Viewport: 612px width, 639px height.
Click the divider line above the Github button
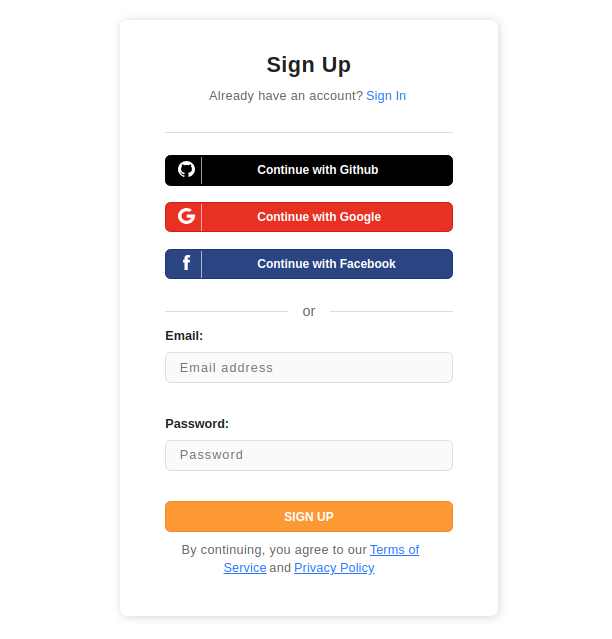tap(308, 132)
